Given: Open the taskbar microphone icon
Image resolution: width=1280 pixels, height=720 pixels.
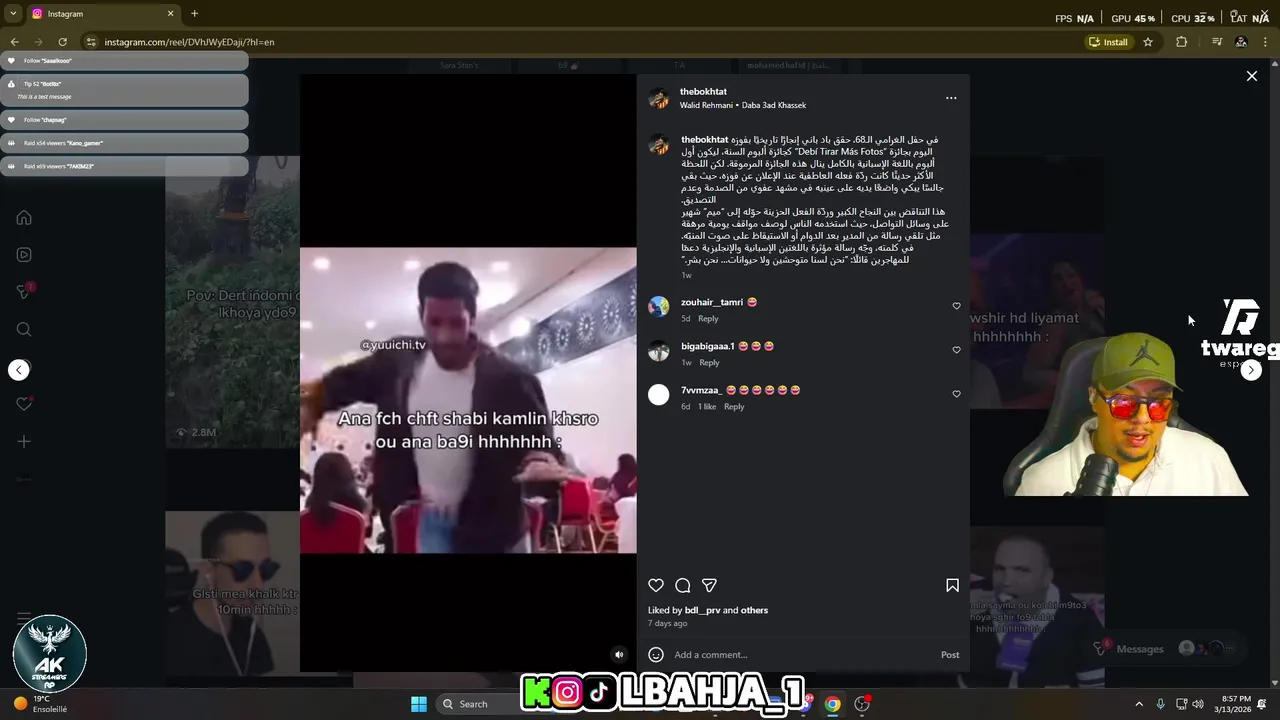Looking at the screenshot, I should (1160, 704).
